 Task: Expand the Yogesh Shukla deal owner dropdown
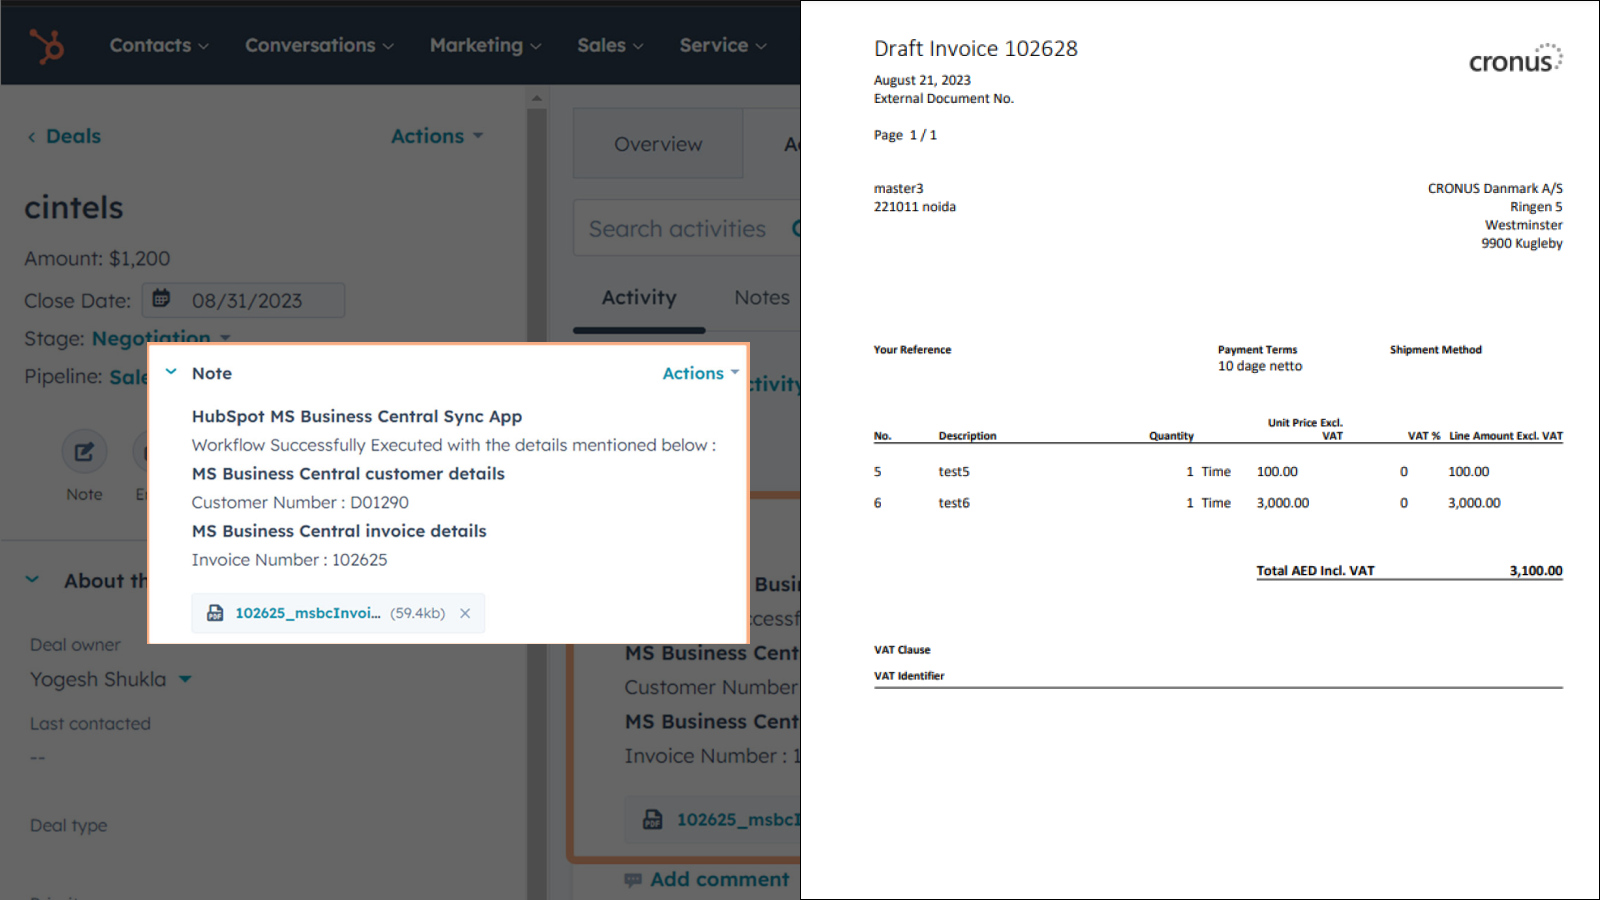click(x=184, y=679)
